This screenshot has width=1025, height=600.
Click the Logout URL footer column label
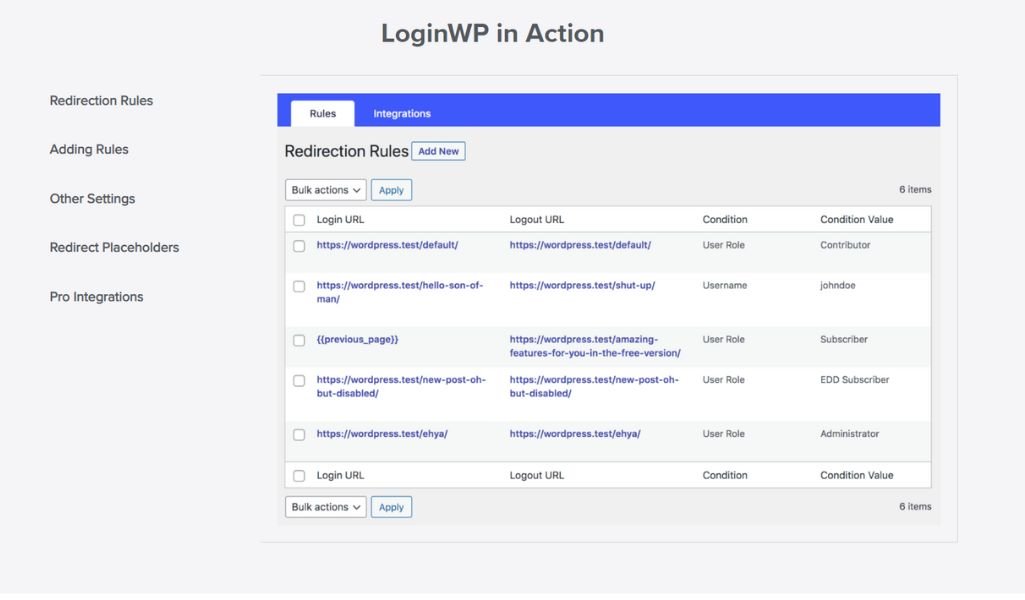[536, 476]
